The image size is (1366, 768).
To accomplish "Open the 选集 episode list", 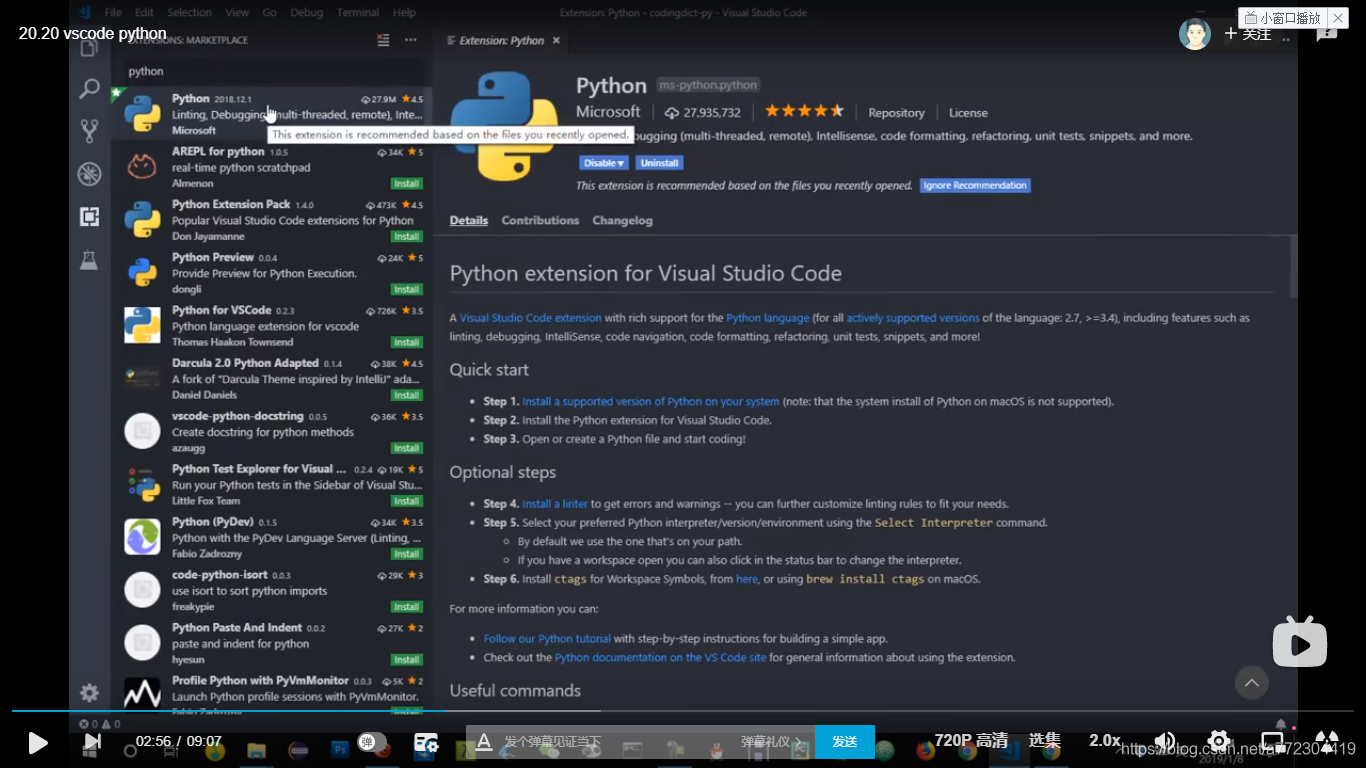I will coord(1044,740).
